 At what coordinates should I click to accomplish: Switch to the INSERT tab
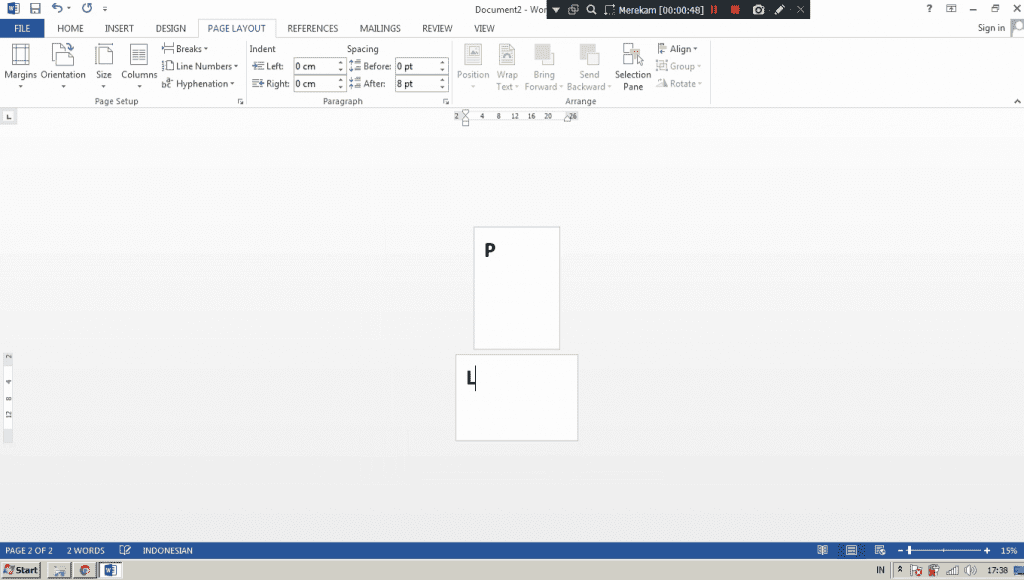119,29
